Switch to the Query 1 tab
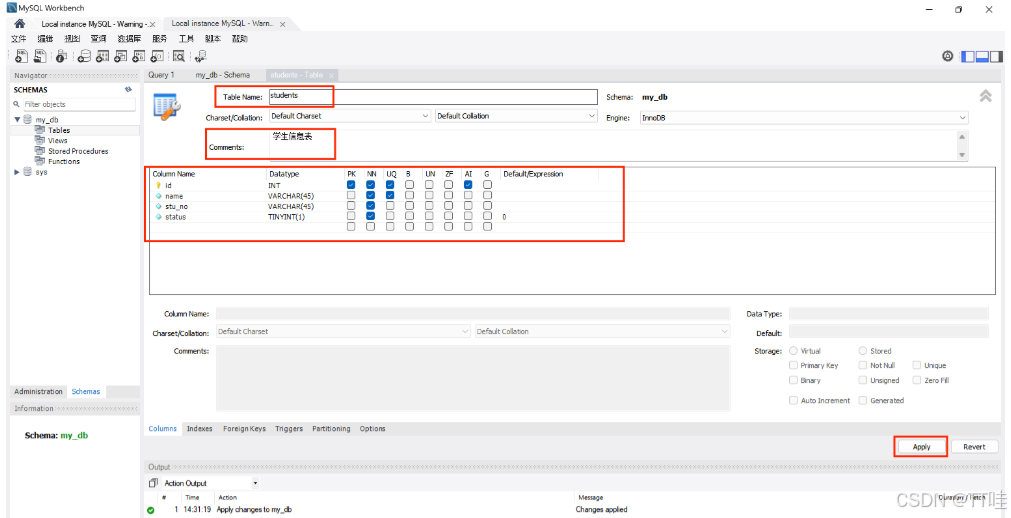Viewport: 1011px width, 518px height. 161,75
